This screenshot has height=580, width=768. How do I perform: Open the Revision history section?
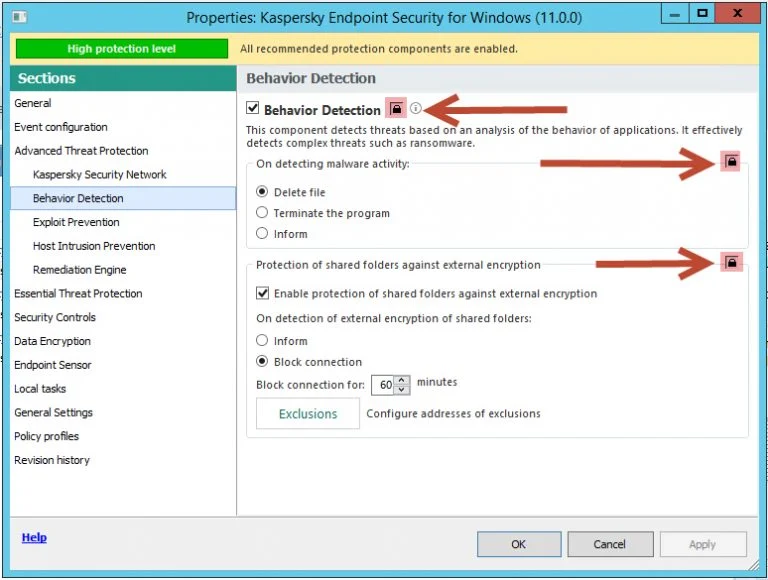tap(122, 460)
